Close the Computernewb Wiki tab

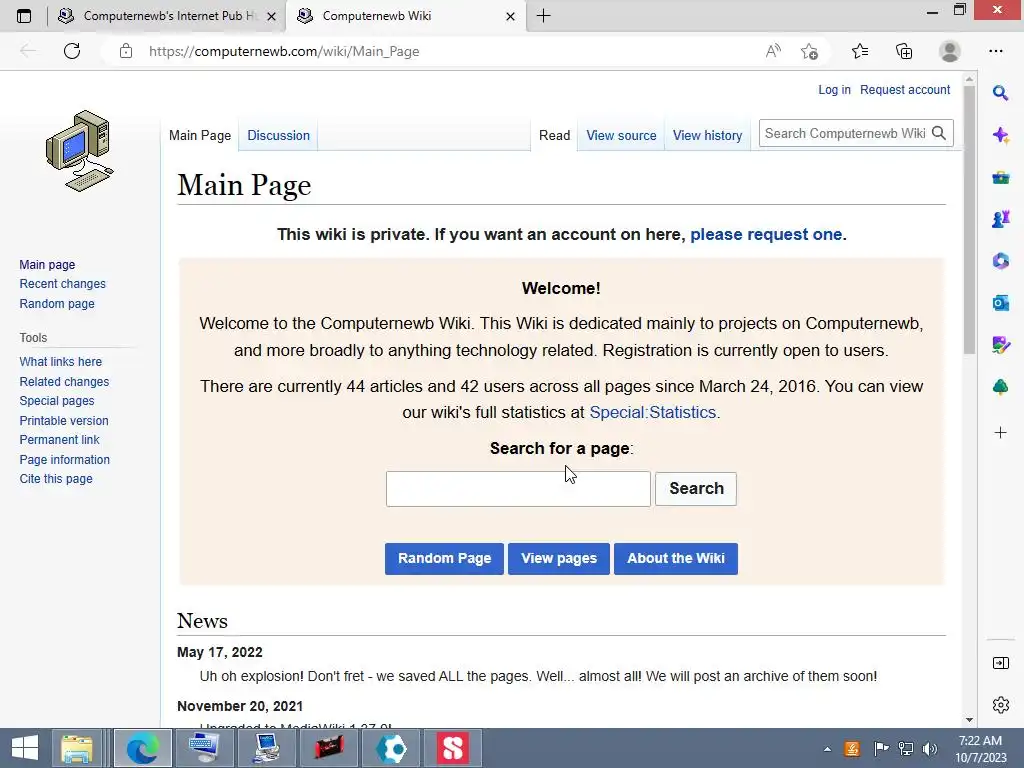click(x=511, y=16)
